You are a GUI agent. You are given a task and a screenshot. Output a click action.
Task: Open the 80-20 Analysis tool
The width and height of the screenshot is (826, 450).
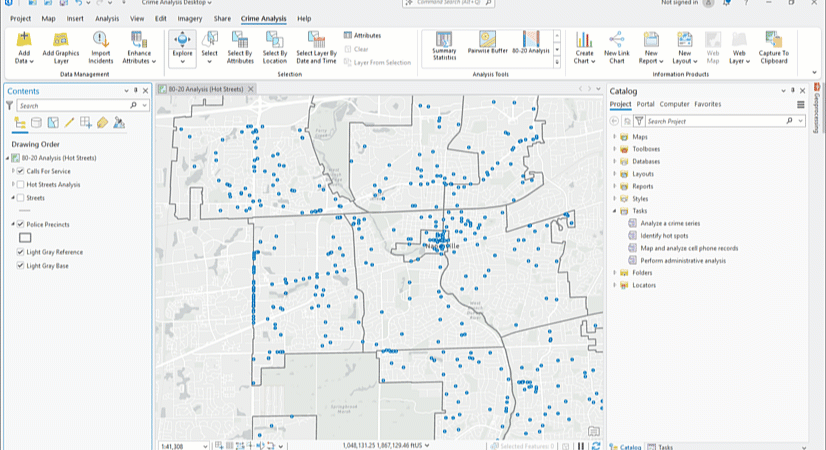tap(530, 43)
